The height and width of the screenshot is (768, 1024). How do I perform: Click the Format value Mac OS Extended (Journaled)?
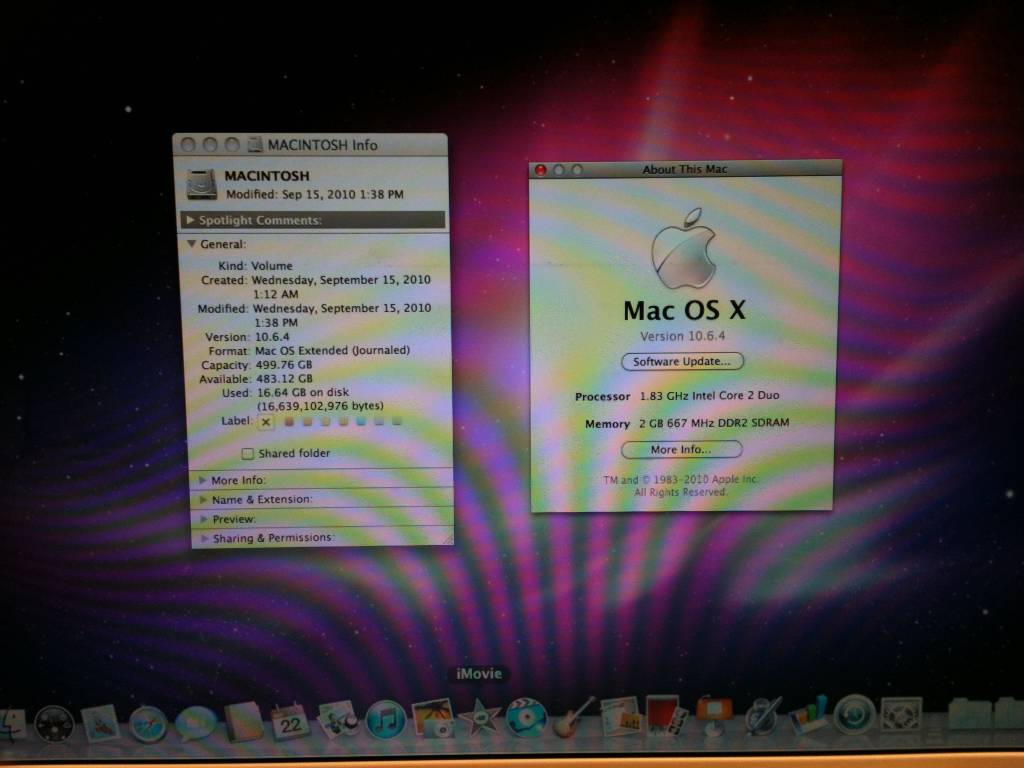point(332,350)
